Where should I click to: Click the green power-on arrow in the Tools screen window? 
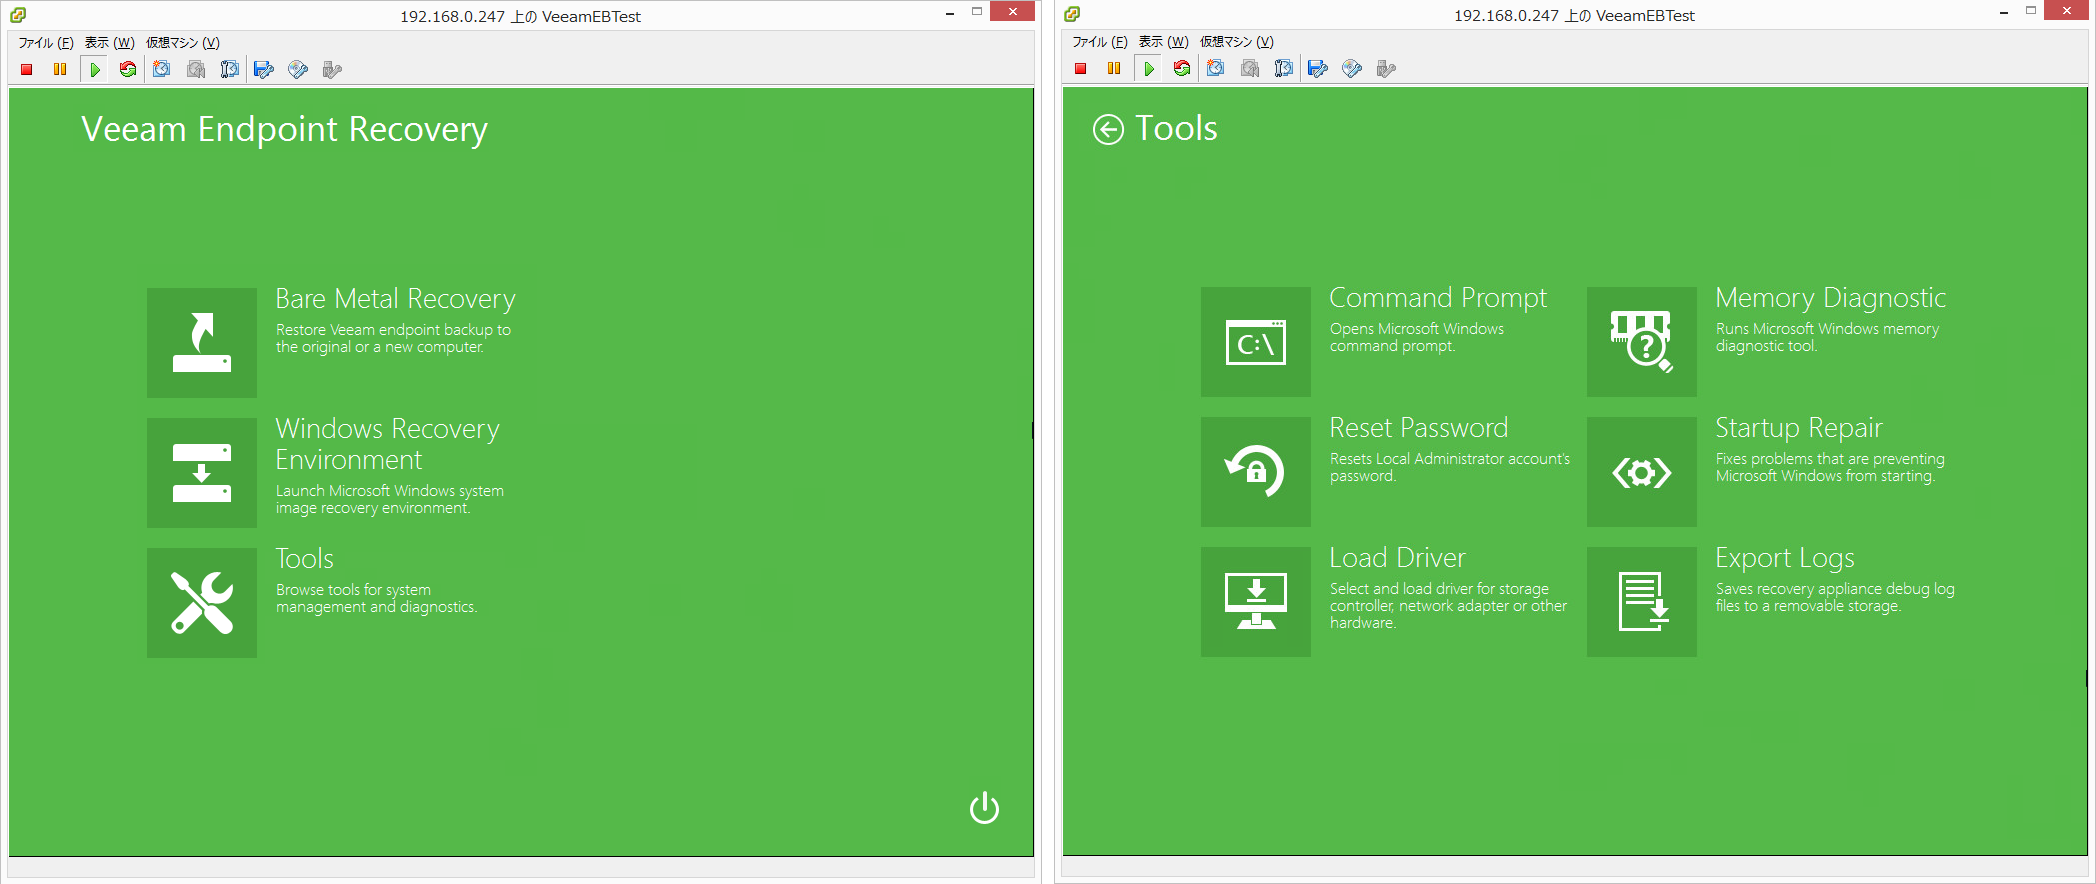coord(1149,68)
